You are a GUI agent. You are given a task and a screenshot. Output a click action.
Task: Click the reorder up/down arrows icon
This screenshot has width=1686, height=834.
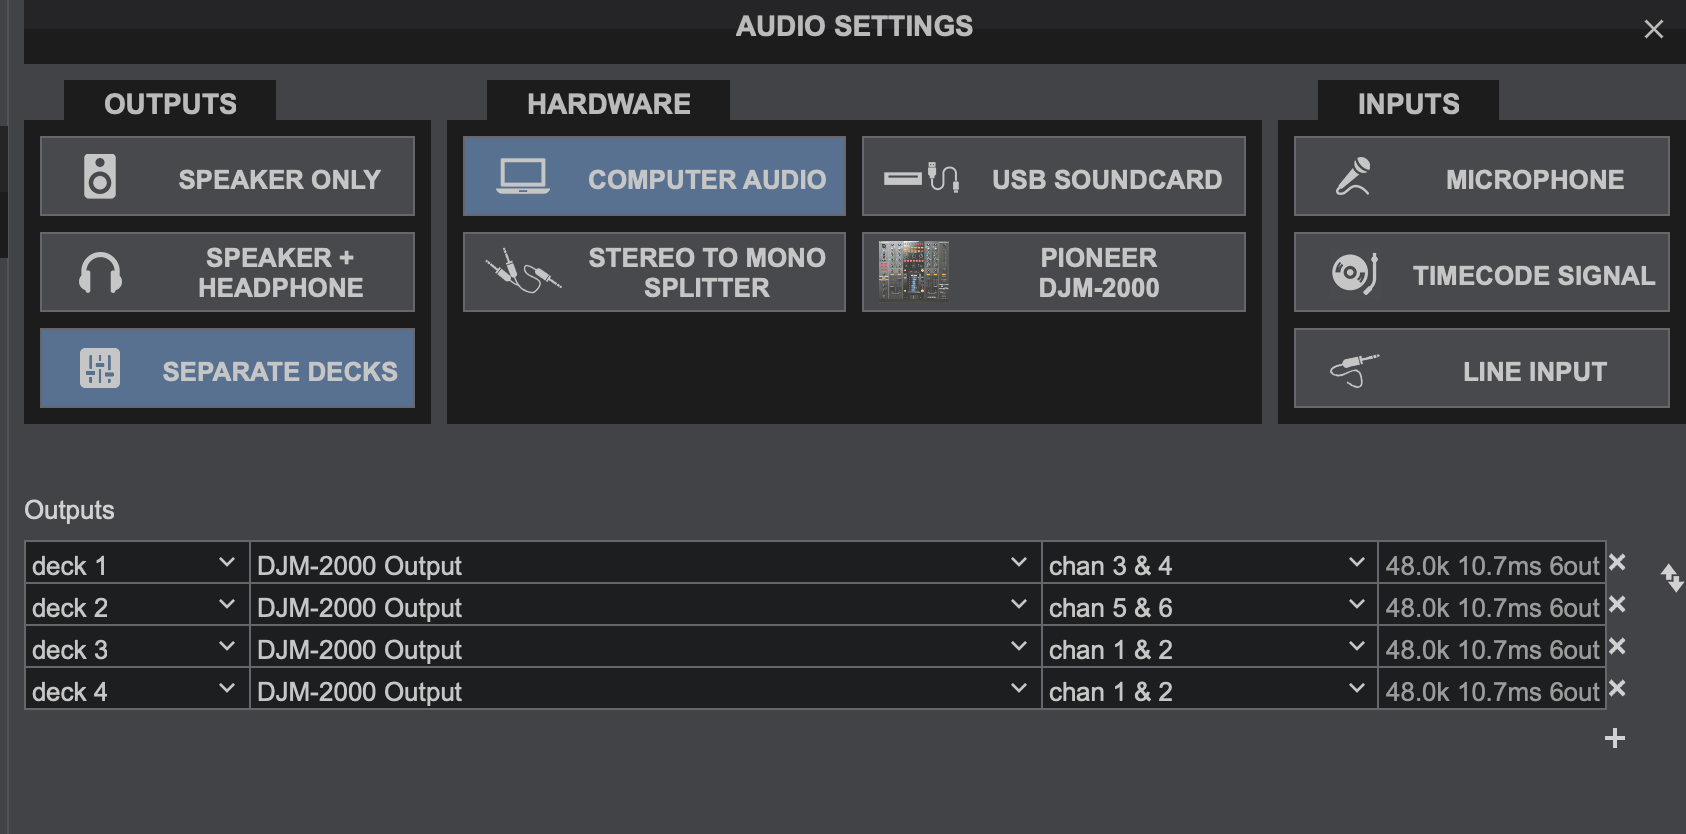[1672, 578]
